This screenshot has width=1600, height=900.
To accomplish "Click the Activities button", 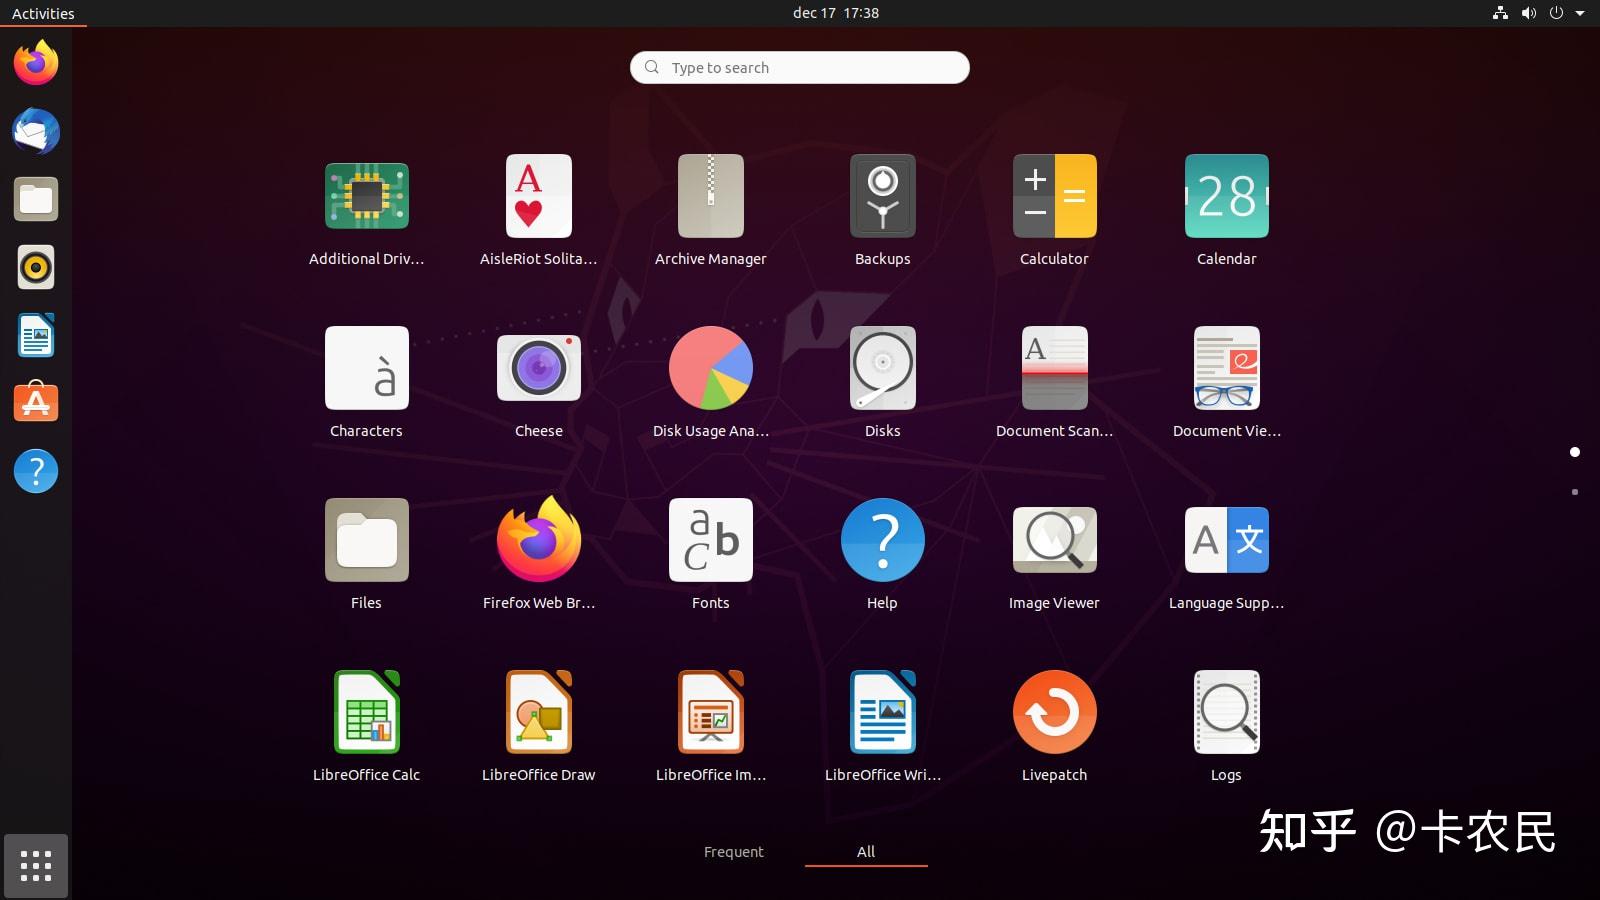I will 43,13.
